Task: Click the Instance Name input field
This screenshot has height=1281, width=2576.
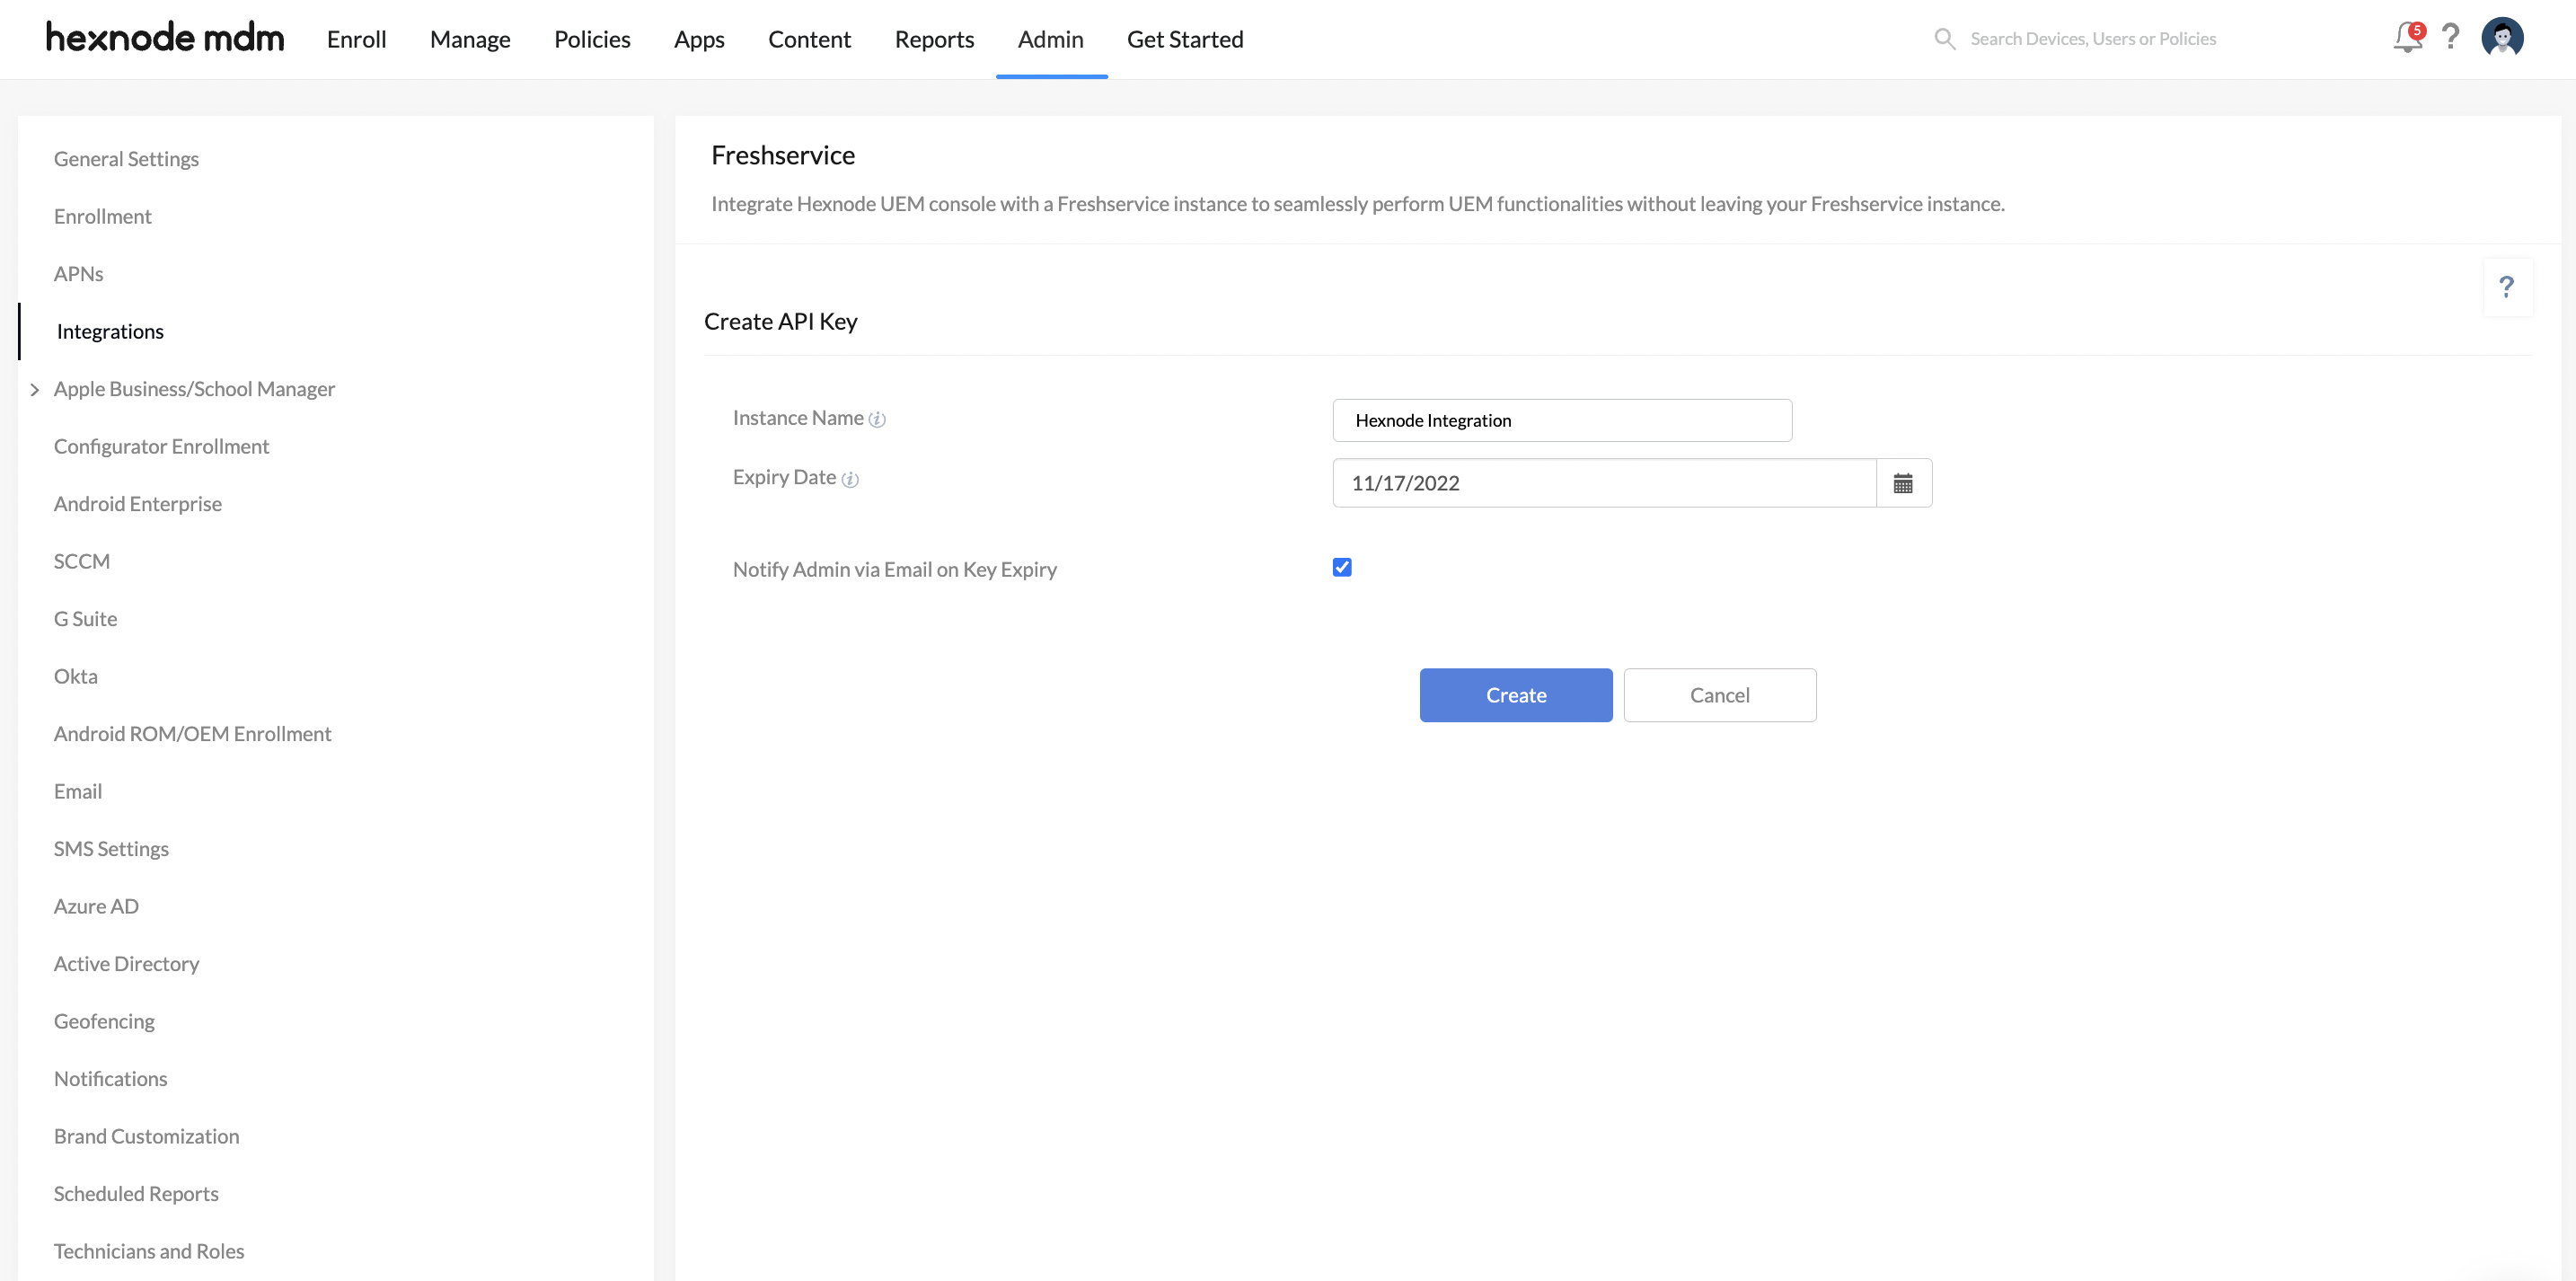Action: click(x=1562, y=420)
